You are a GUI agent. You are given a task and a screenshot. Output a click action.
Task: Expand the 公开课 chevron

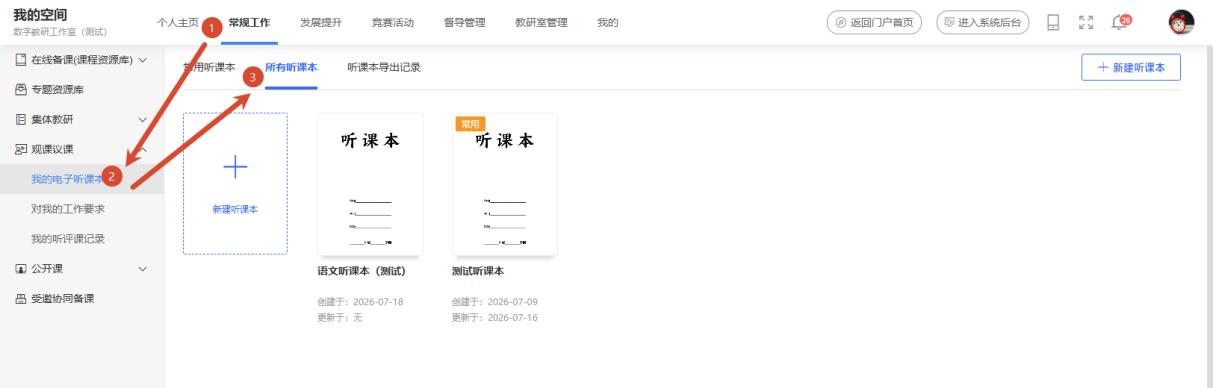[142, 268]
